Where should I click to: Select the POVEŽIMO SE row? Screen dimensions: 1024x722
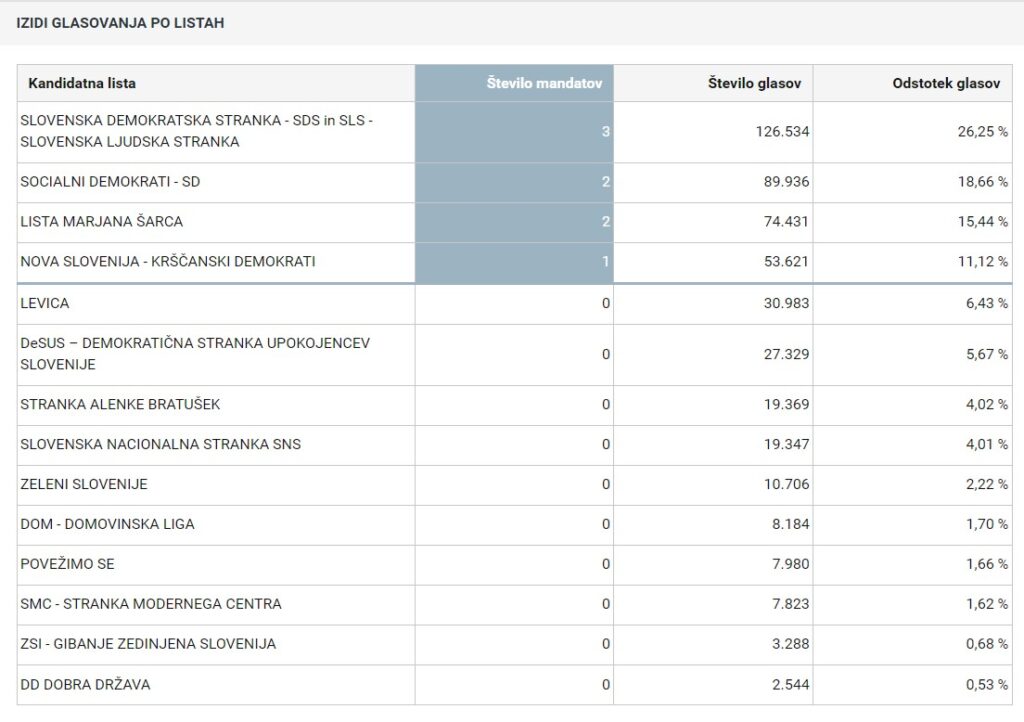(x=68, y=564)
